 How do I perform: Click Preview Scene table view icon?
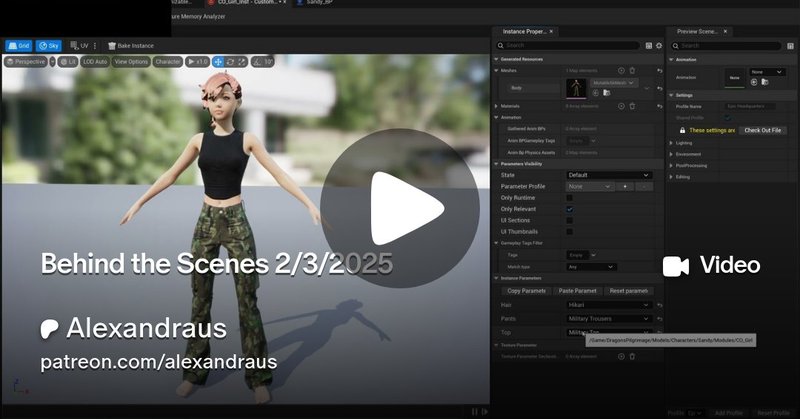pyautogui.click(x=790, y=45)
